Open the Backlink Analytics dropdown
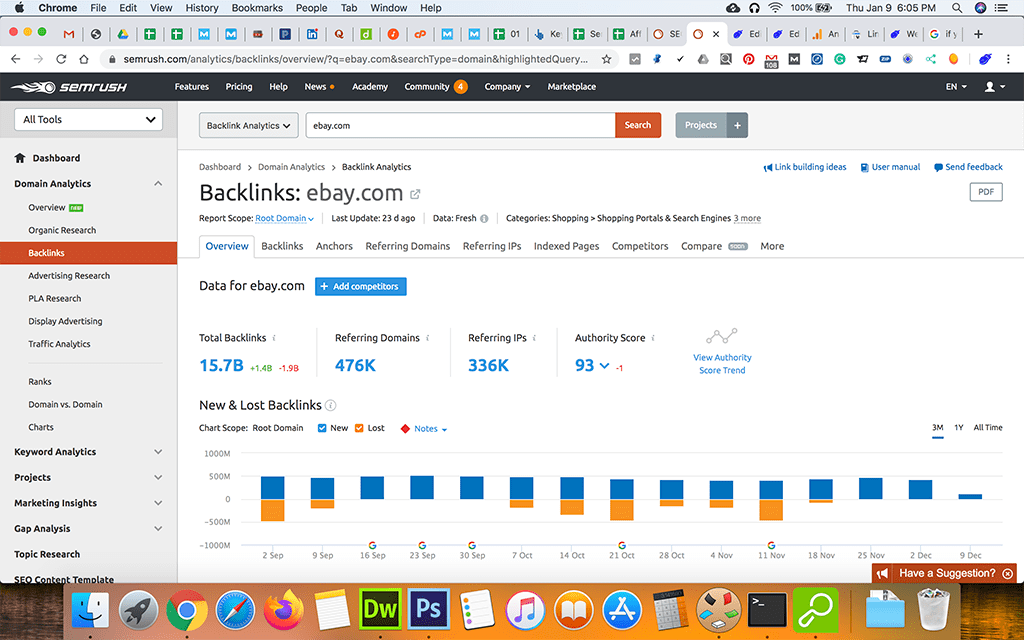1024x640 pixels. pos(249,125)
